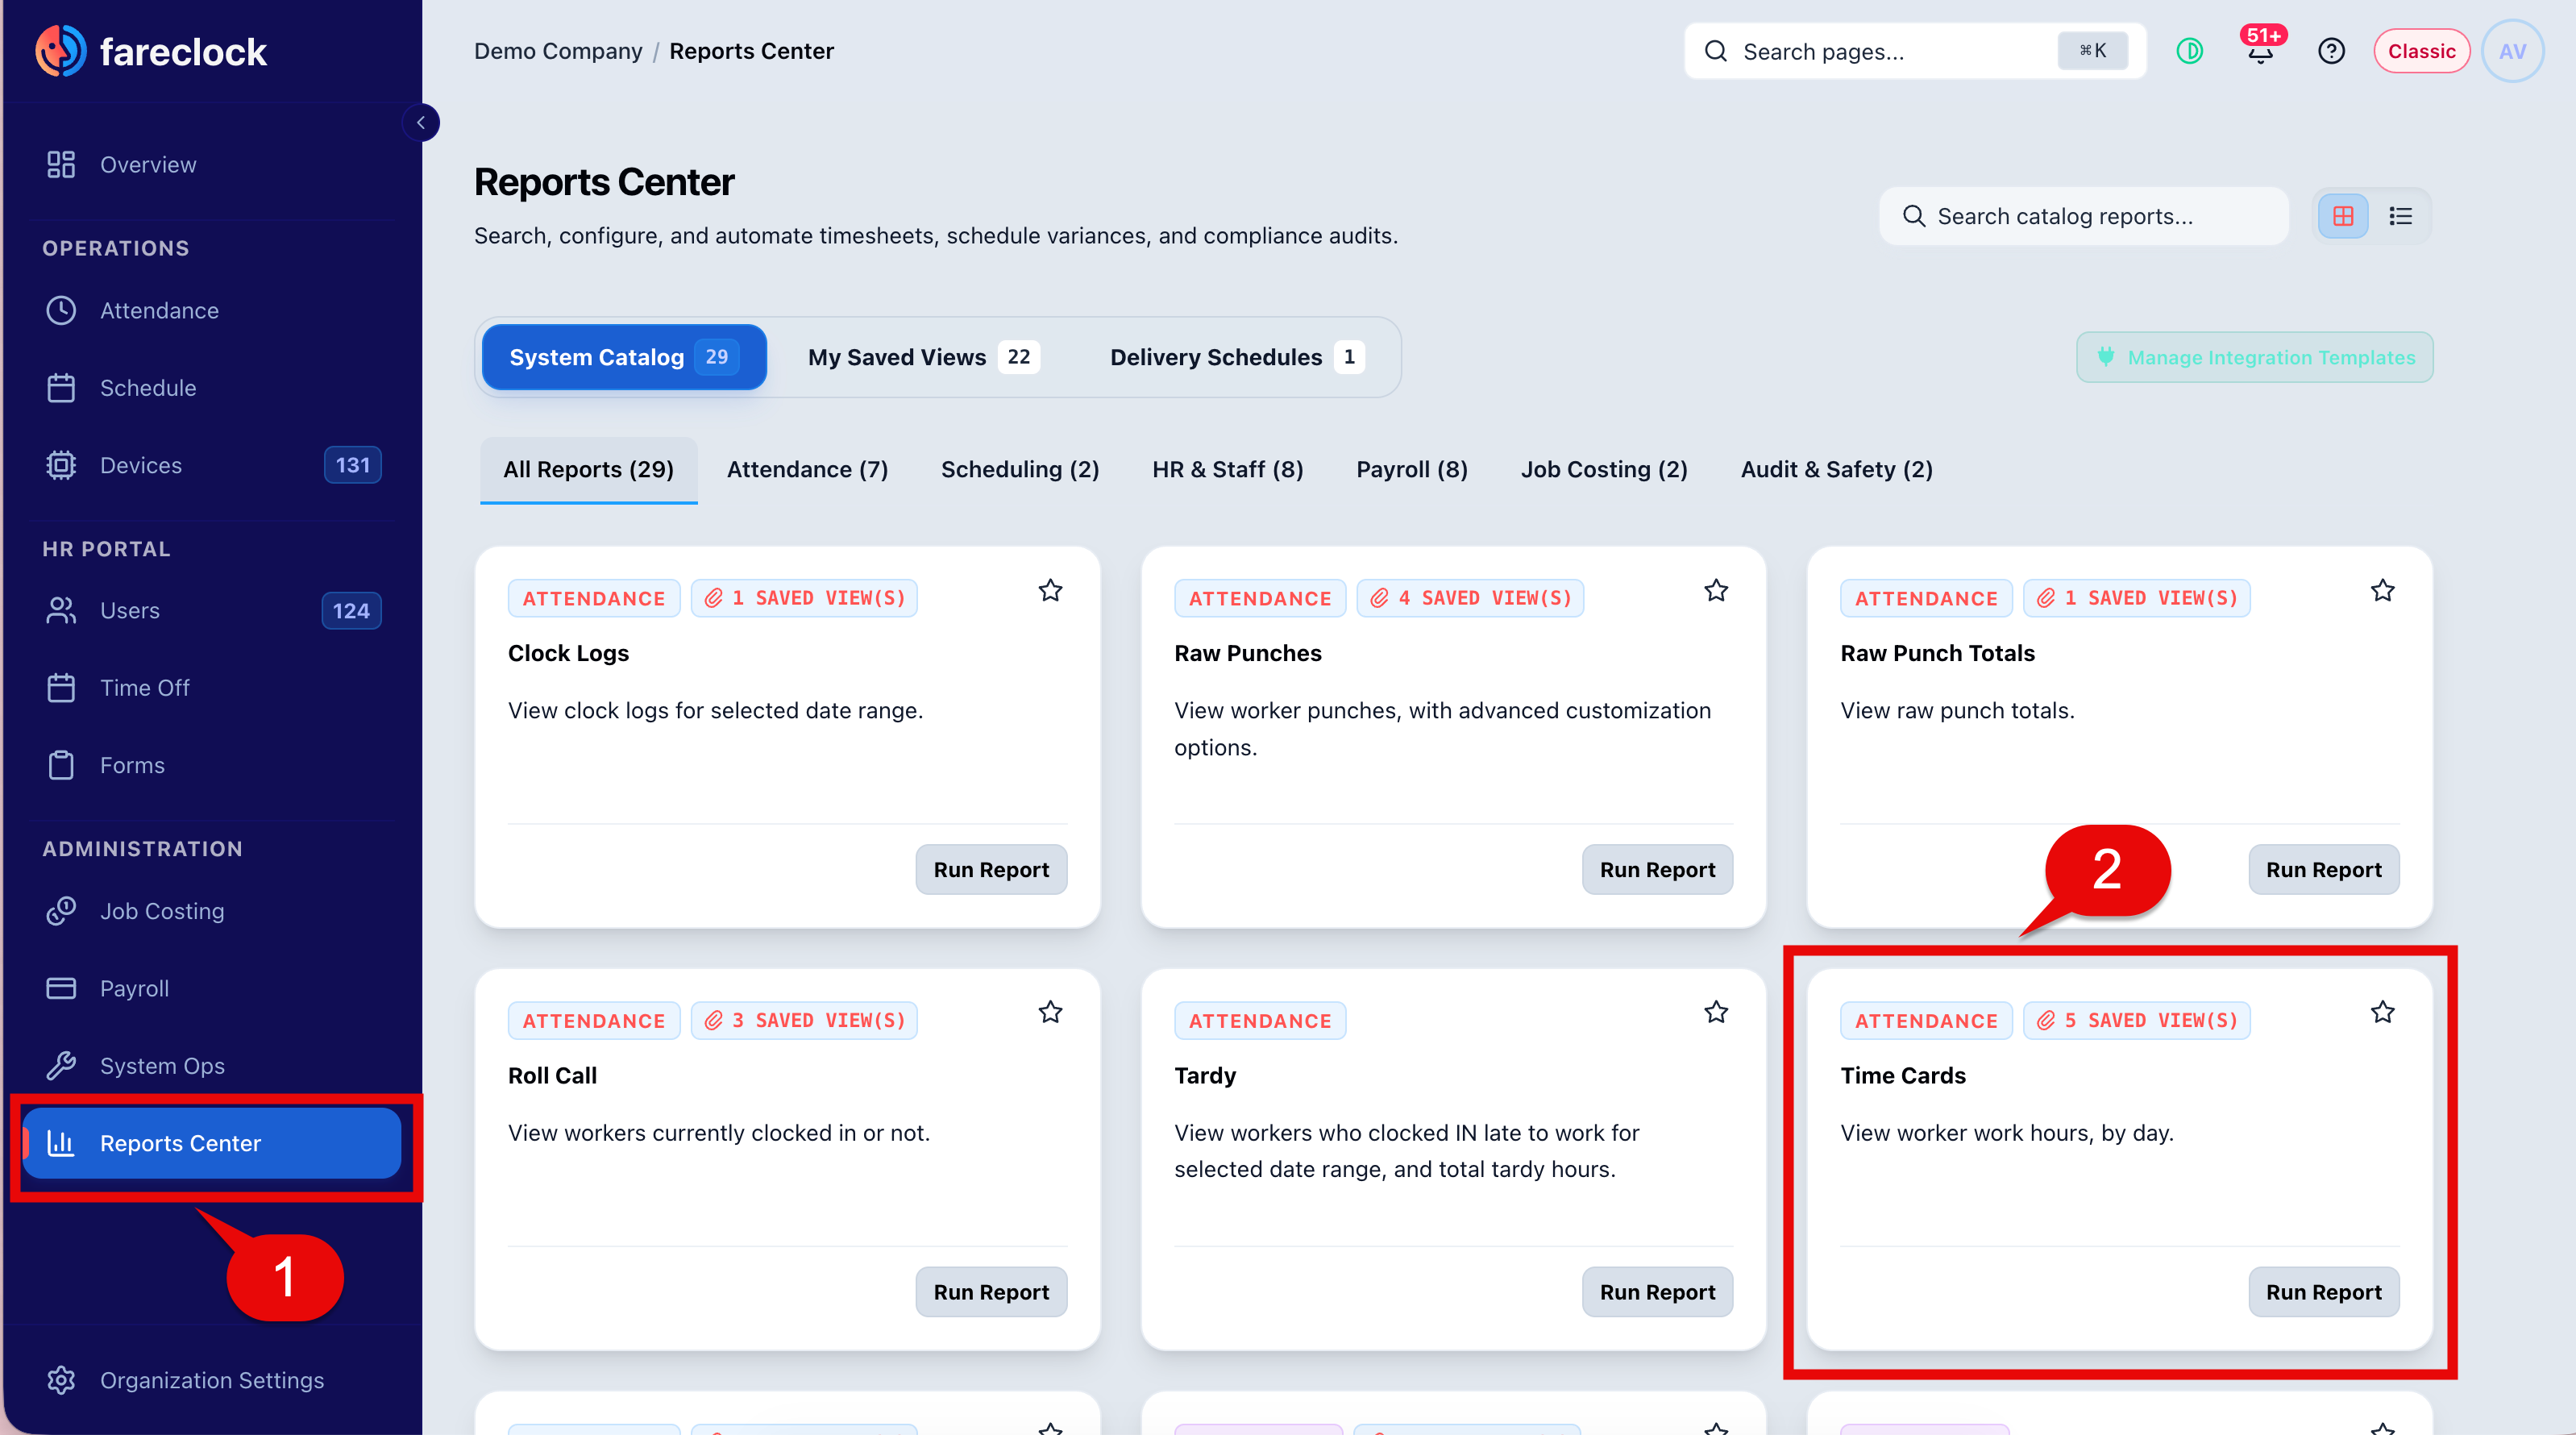Click the fareclock logo

tap(151, 51)
